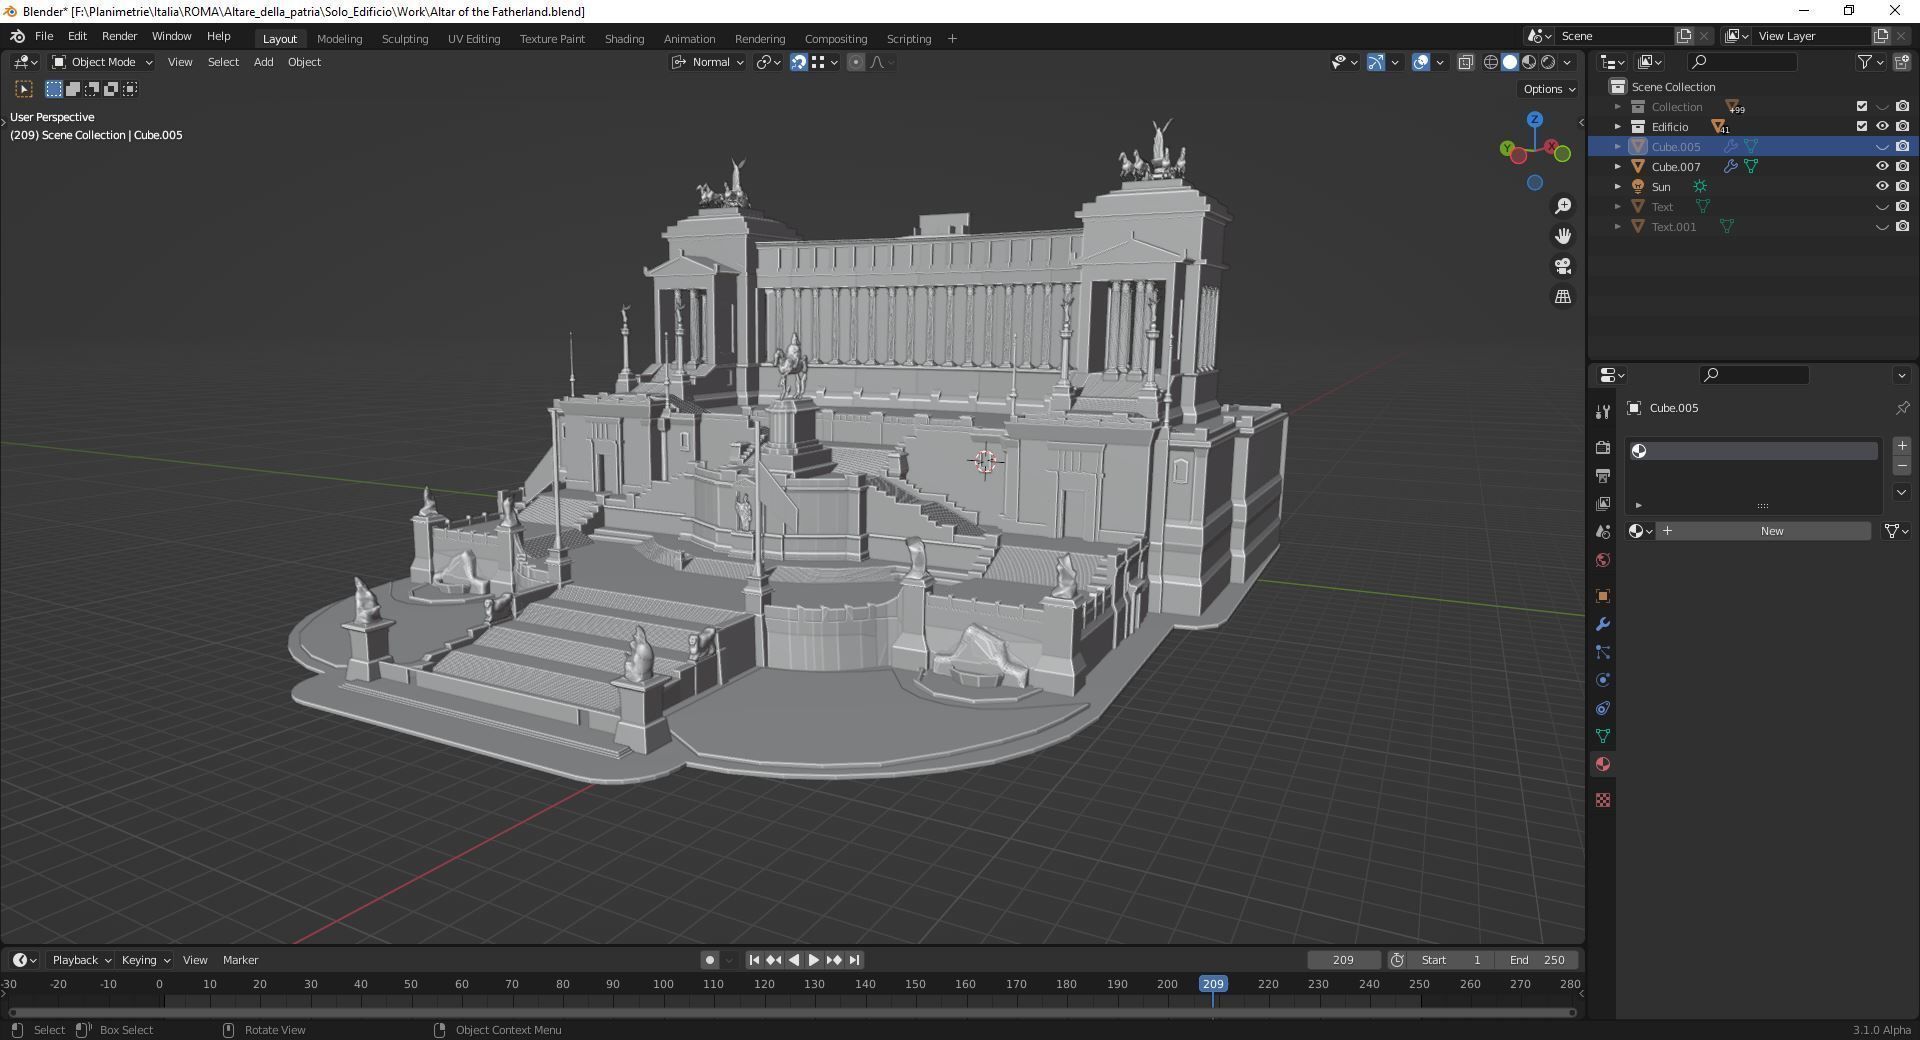This screenshot has height=1040, width=1920.
Task: Open the File menu
Action: (44, 36)
